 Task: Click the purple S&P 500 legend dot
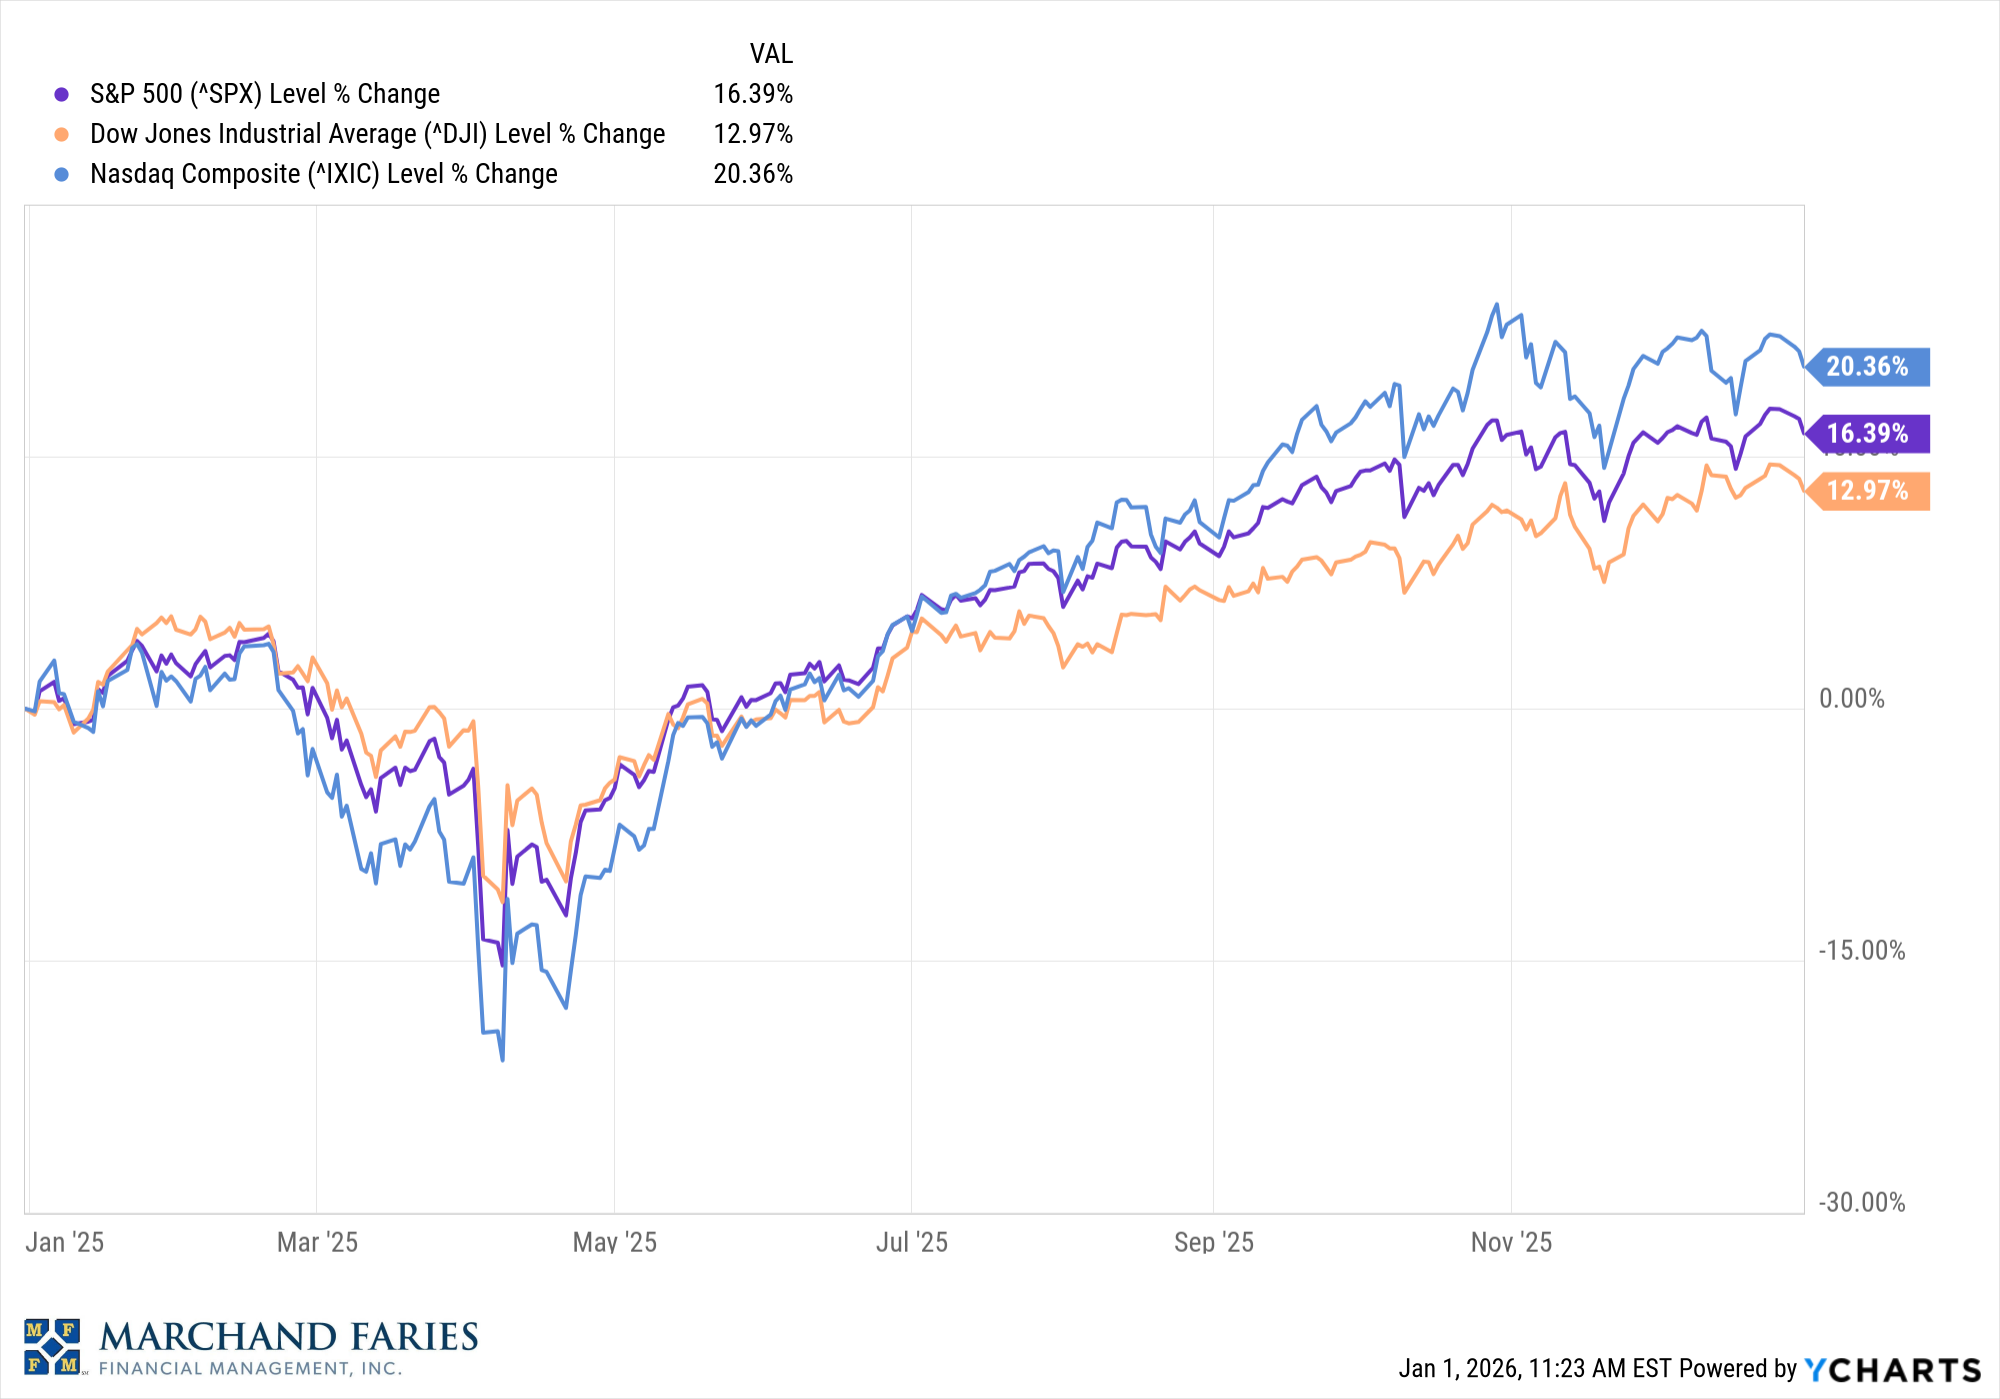pyautogui.click(x=62, y=95)
